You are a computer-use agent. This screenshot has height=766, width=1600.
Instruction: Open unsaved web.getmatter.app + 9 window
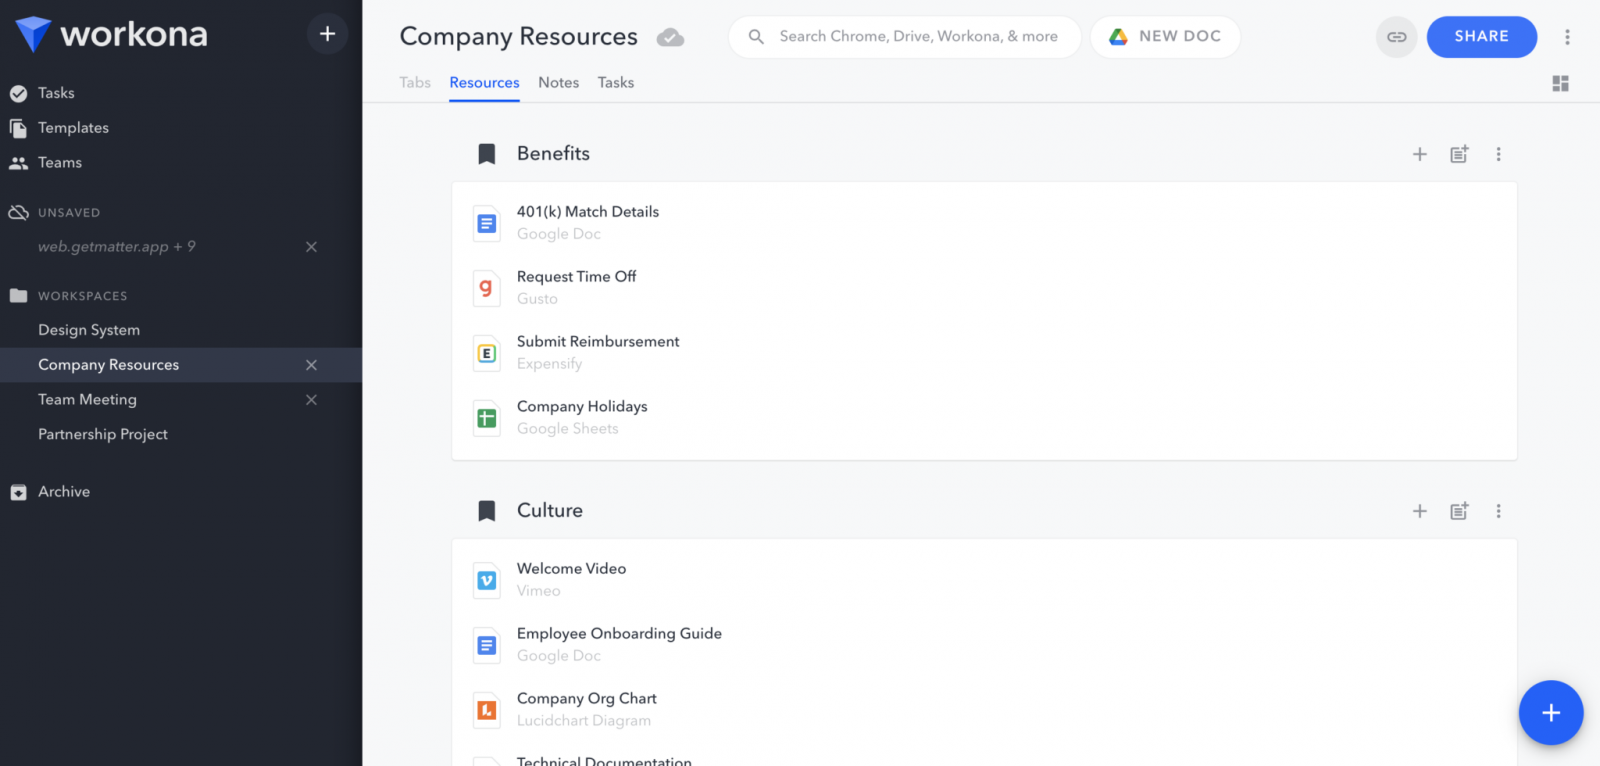[x=117, y=247]
